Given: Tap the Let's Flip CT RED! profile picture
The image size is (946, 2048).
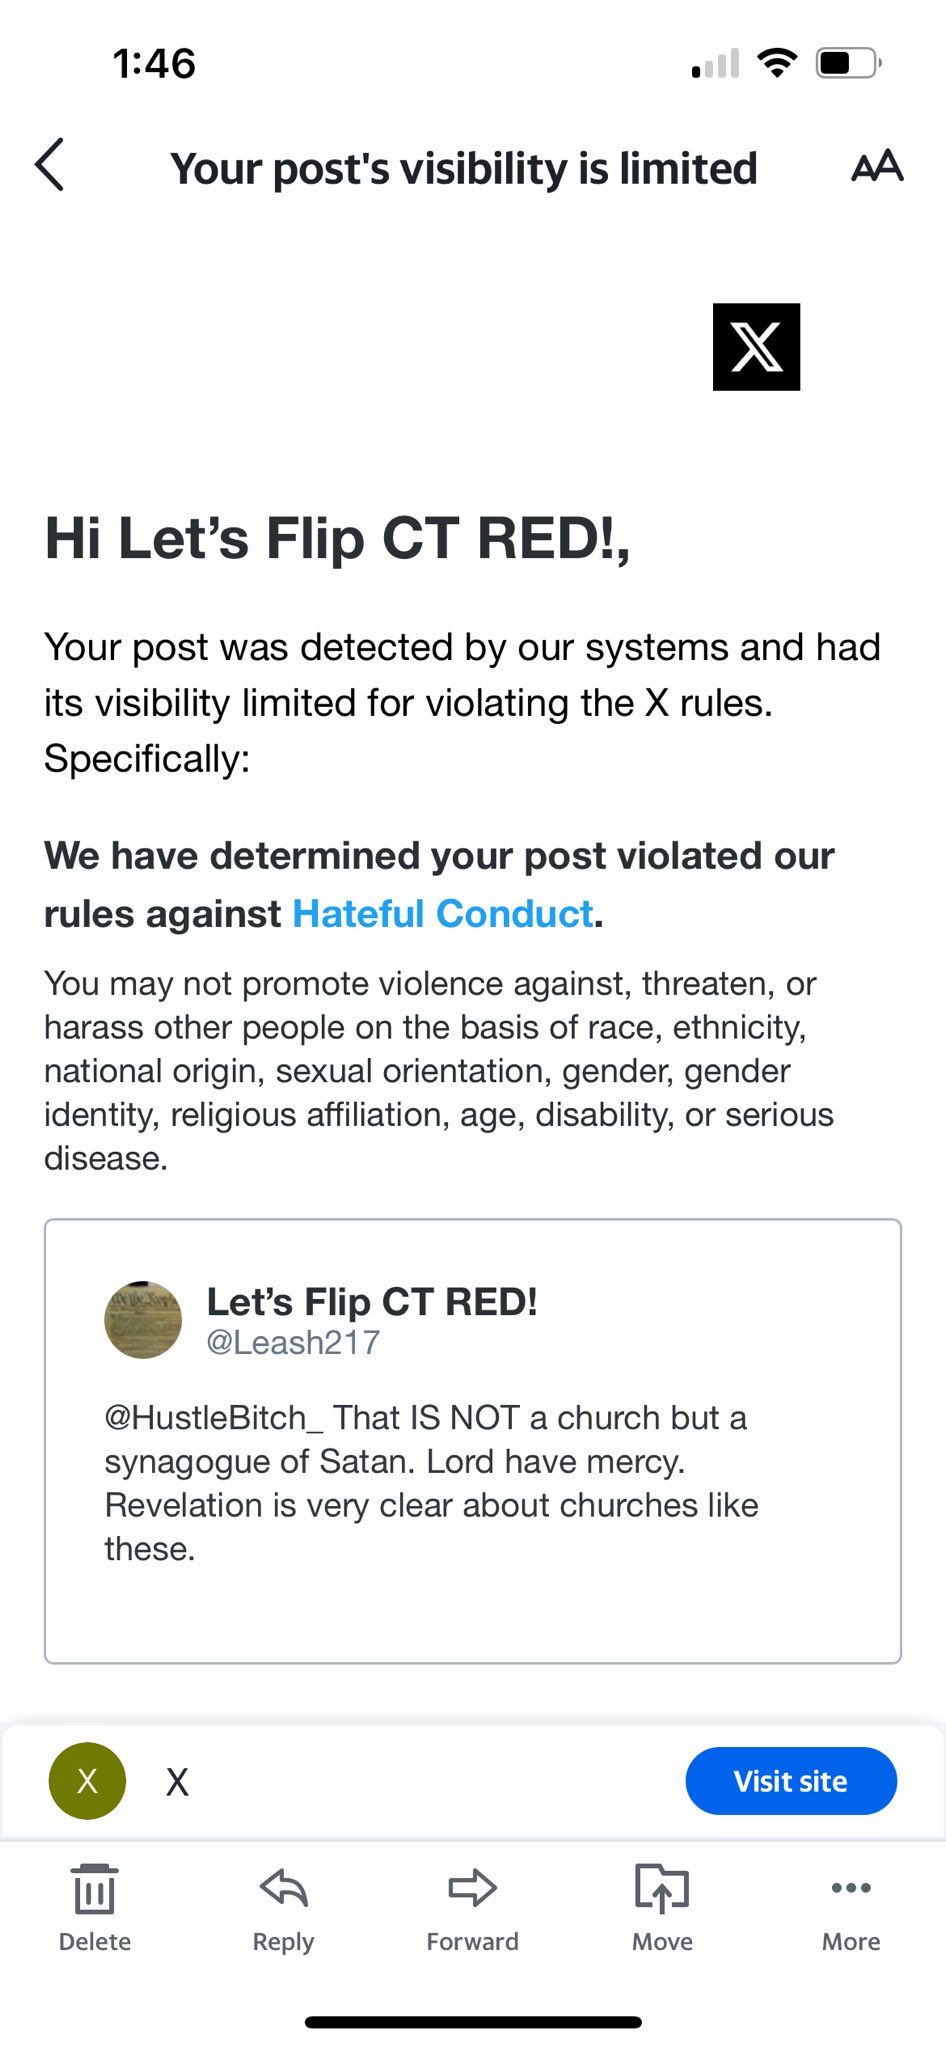Looking at the screenshot, I should pos(143,1320).
